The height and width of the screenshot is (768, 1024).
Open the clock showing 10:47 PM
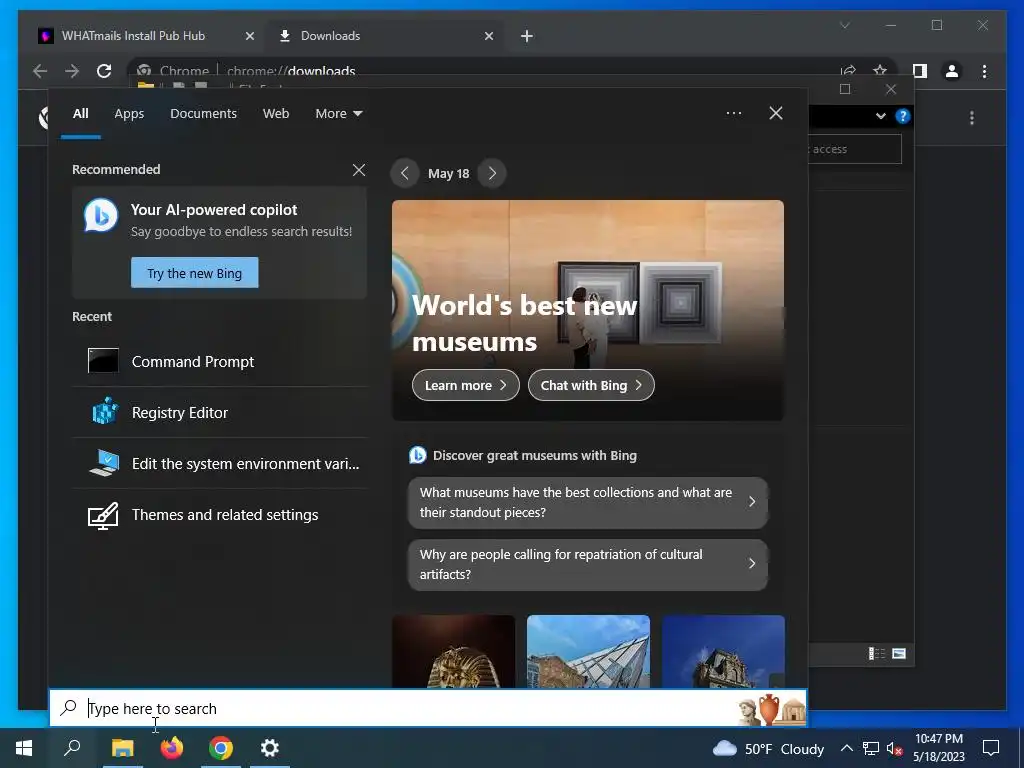[x=939, y=748]
